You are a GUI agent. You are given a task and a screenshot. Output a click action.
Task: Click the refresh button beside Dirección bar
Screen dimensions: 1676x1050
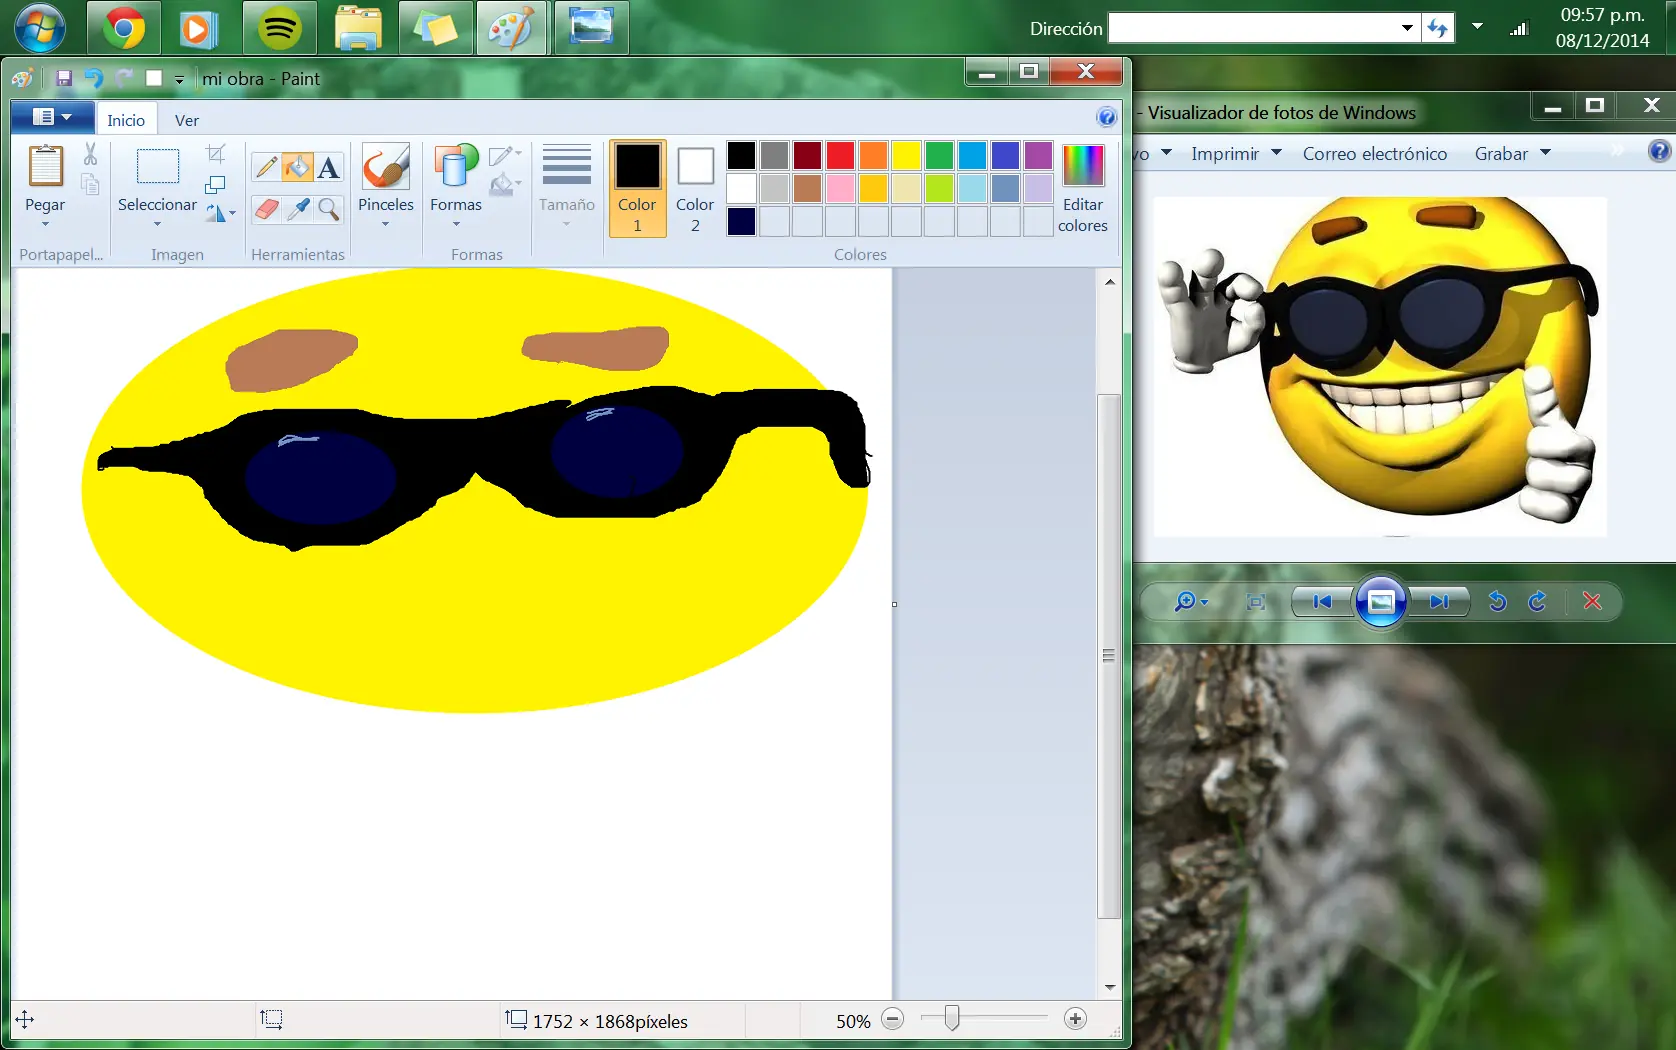[1438, 27]
